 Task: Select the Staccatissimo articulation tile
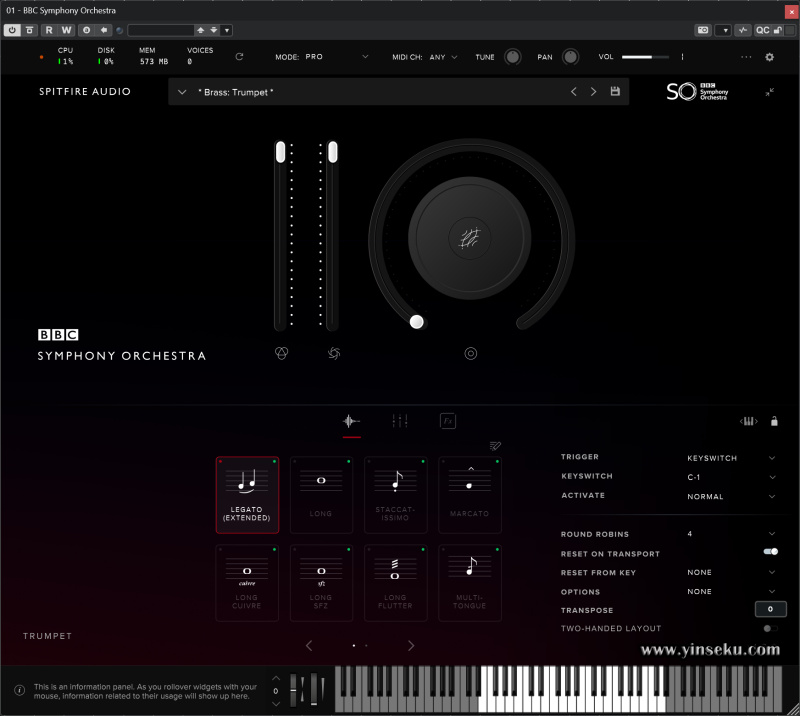tap(396, 494)
